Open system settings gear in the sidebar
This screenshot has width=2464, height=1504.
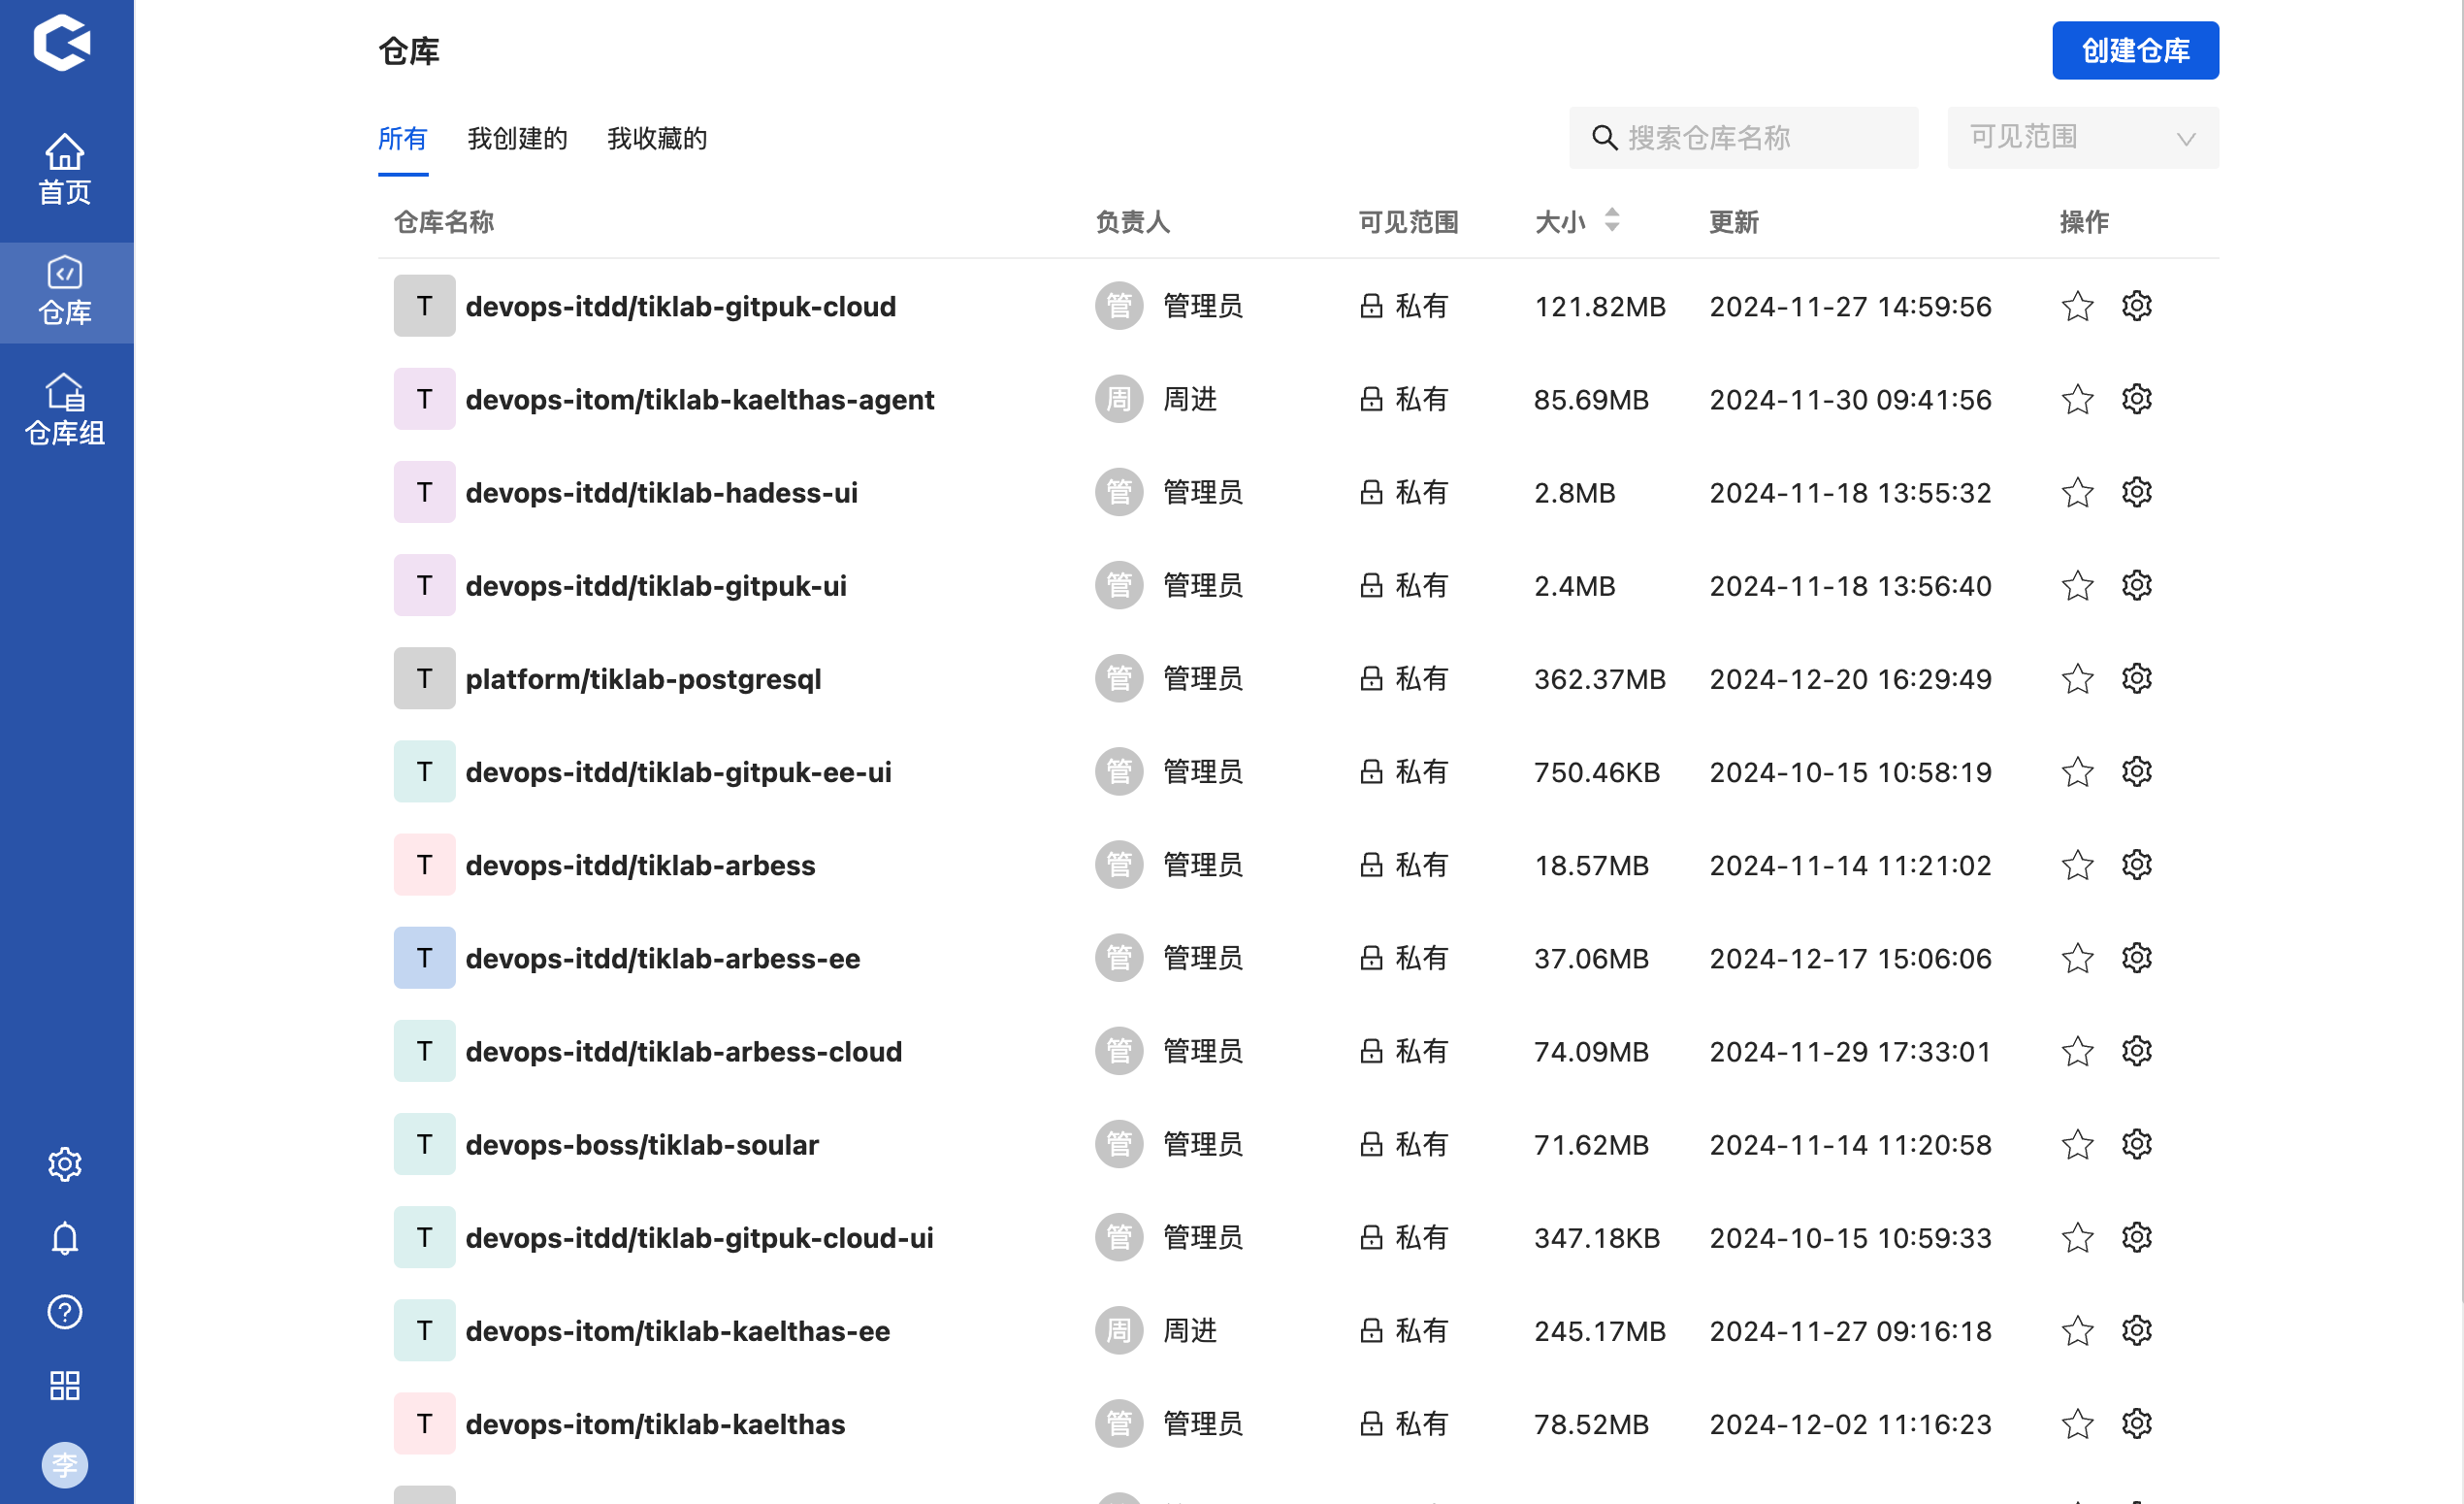(x=65, y=1164)
